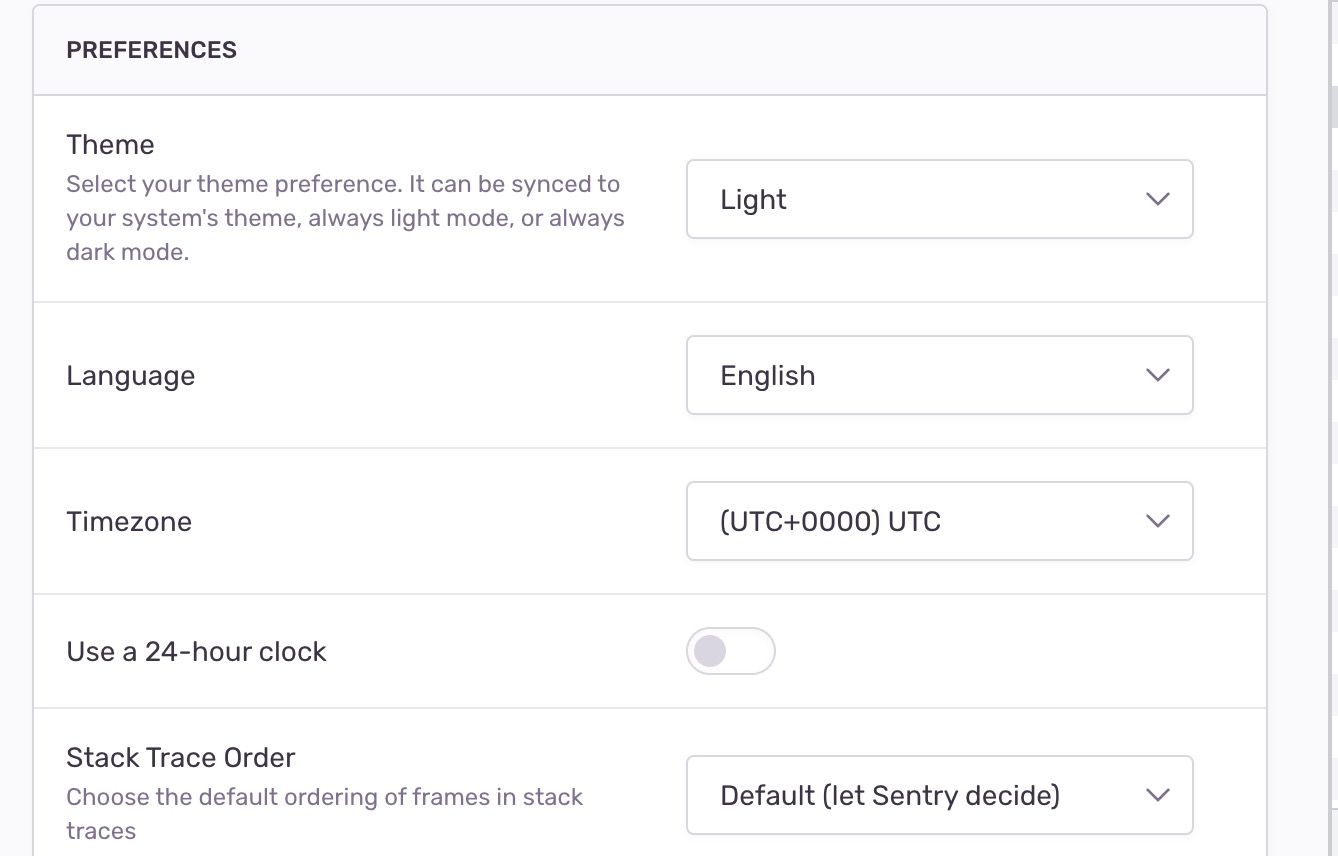Screen dimensions: 1338x856
Task: Click the Language dropdown arrow
Action: click(x=1157, y=375)
